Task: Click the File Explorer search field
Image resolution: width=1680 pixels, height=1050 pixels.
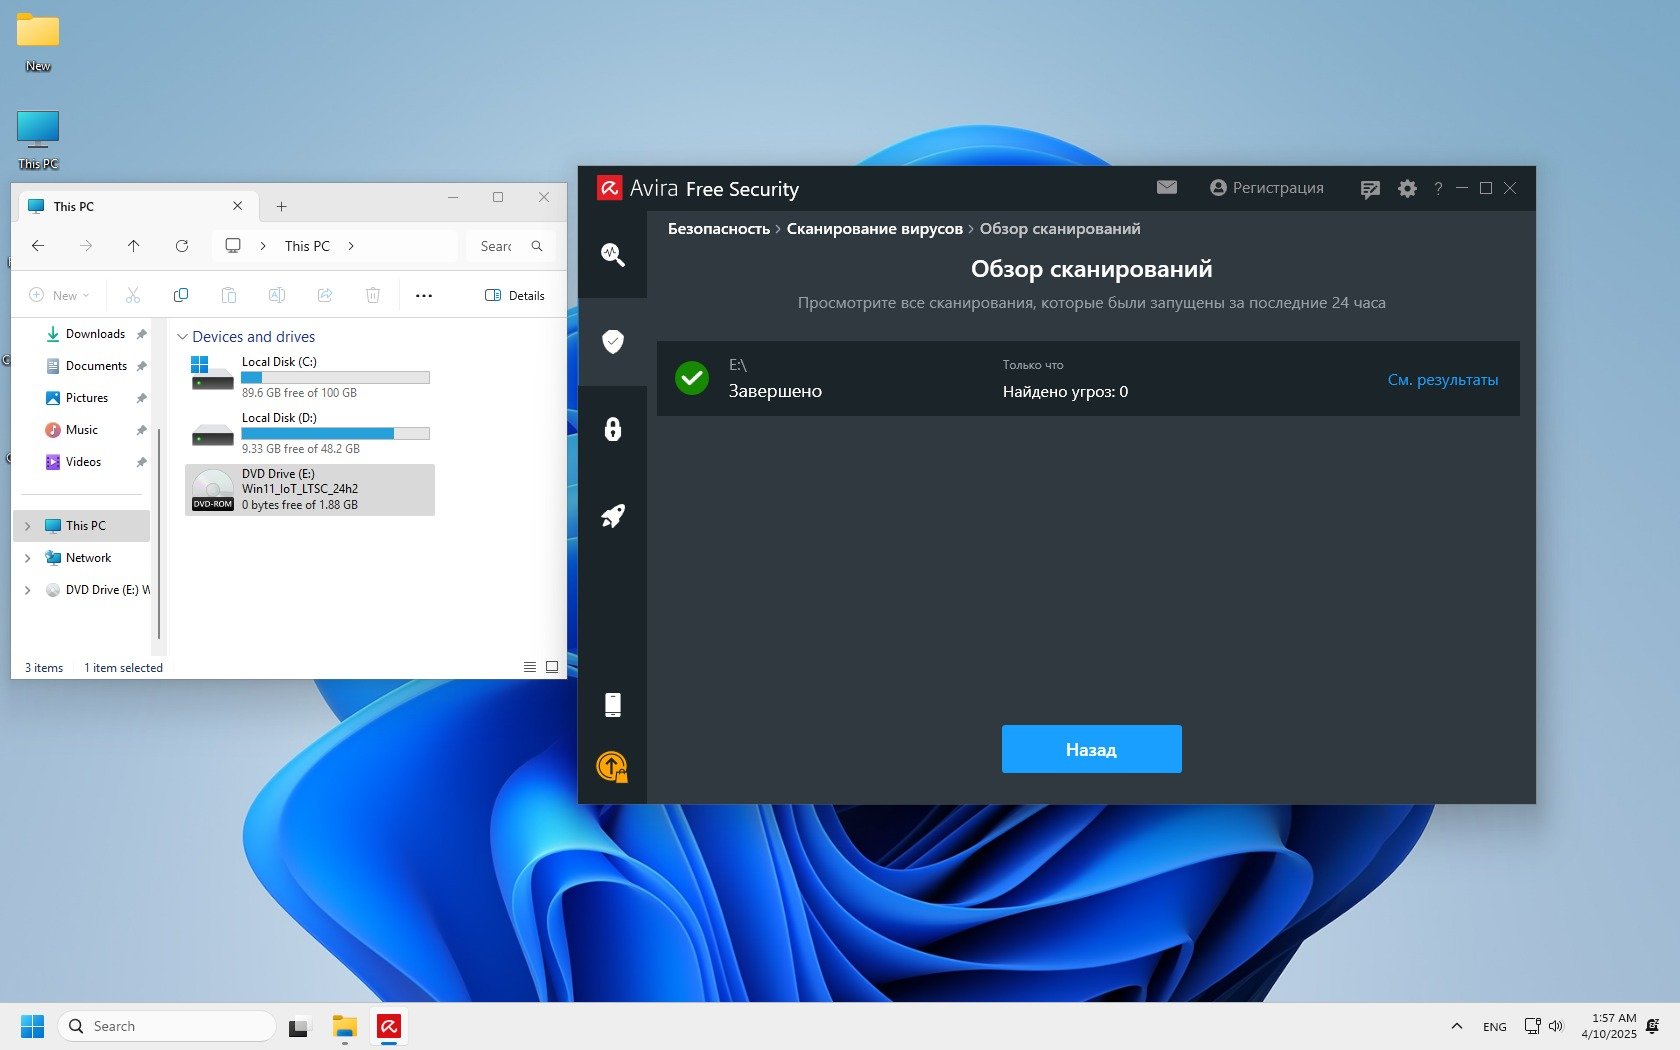Action: tap(504, 246)
